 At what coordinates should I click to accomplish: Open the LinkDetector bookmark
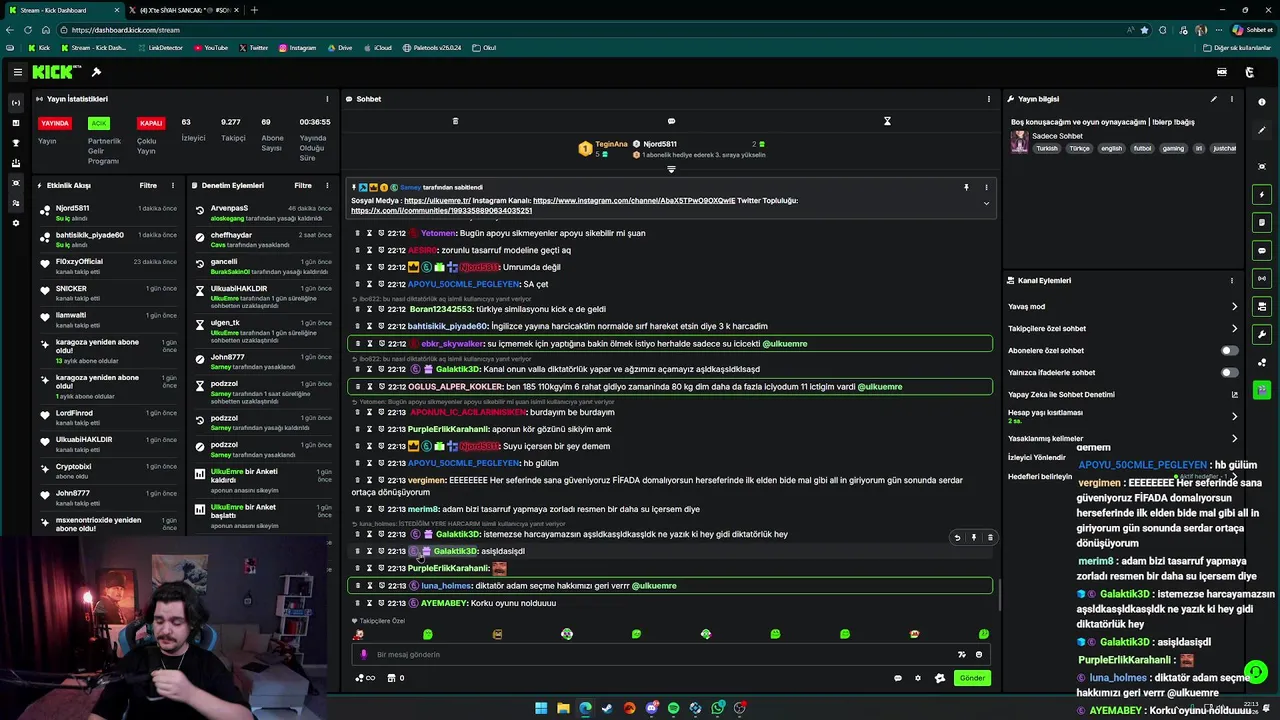pos(160,48)
